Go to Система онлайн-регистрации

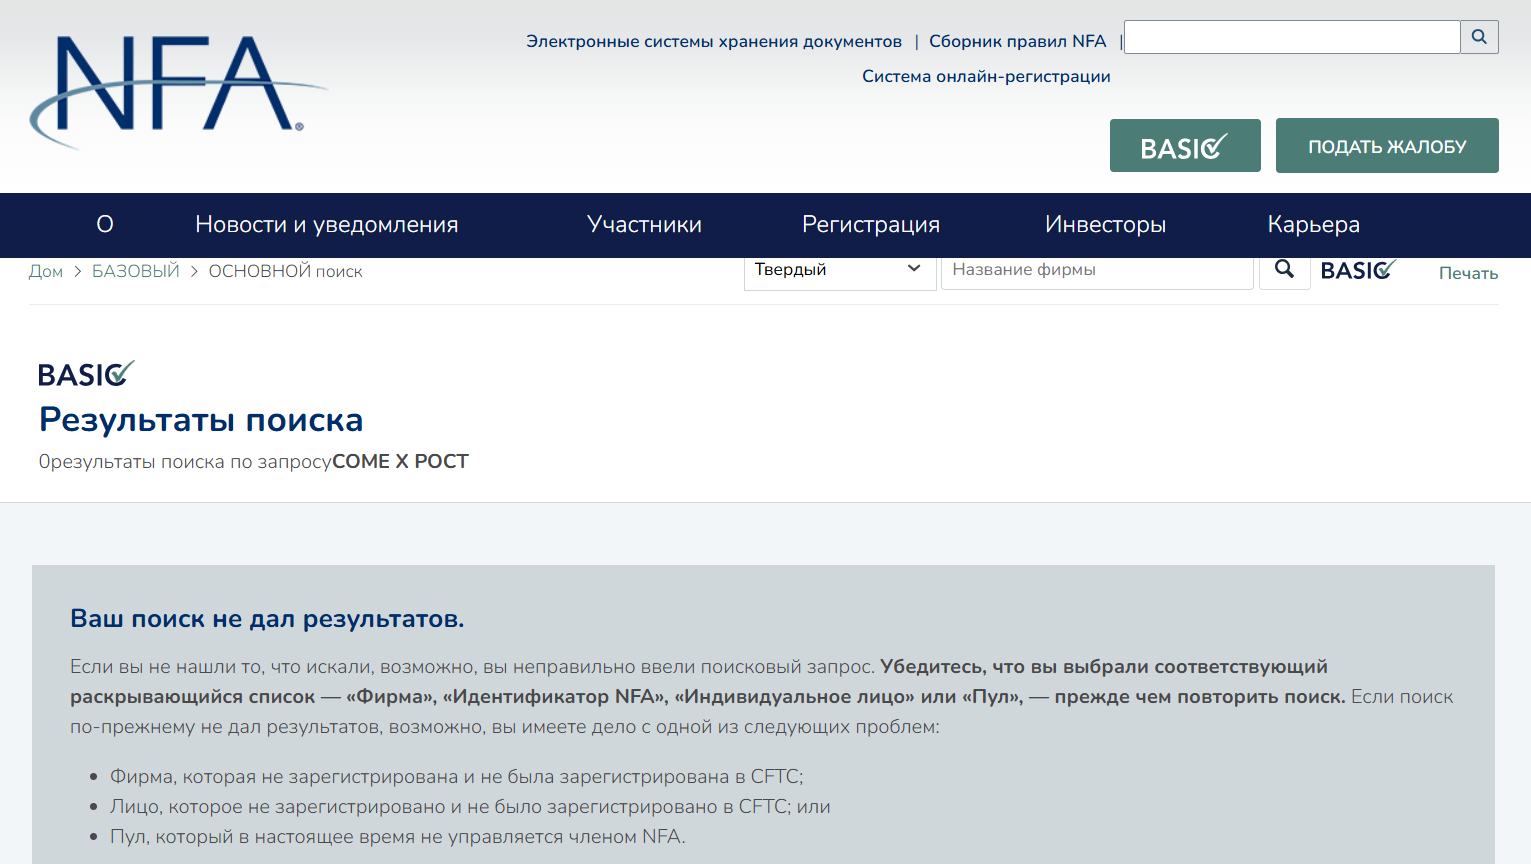[986, 75]
